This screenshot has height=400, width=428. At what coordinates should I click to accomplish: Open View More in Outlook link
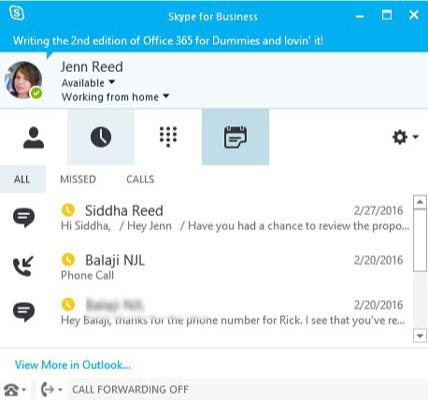(x=73, y=365)
